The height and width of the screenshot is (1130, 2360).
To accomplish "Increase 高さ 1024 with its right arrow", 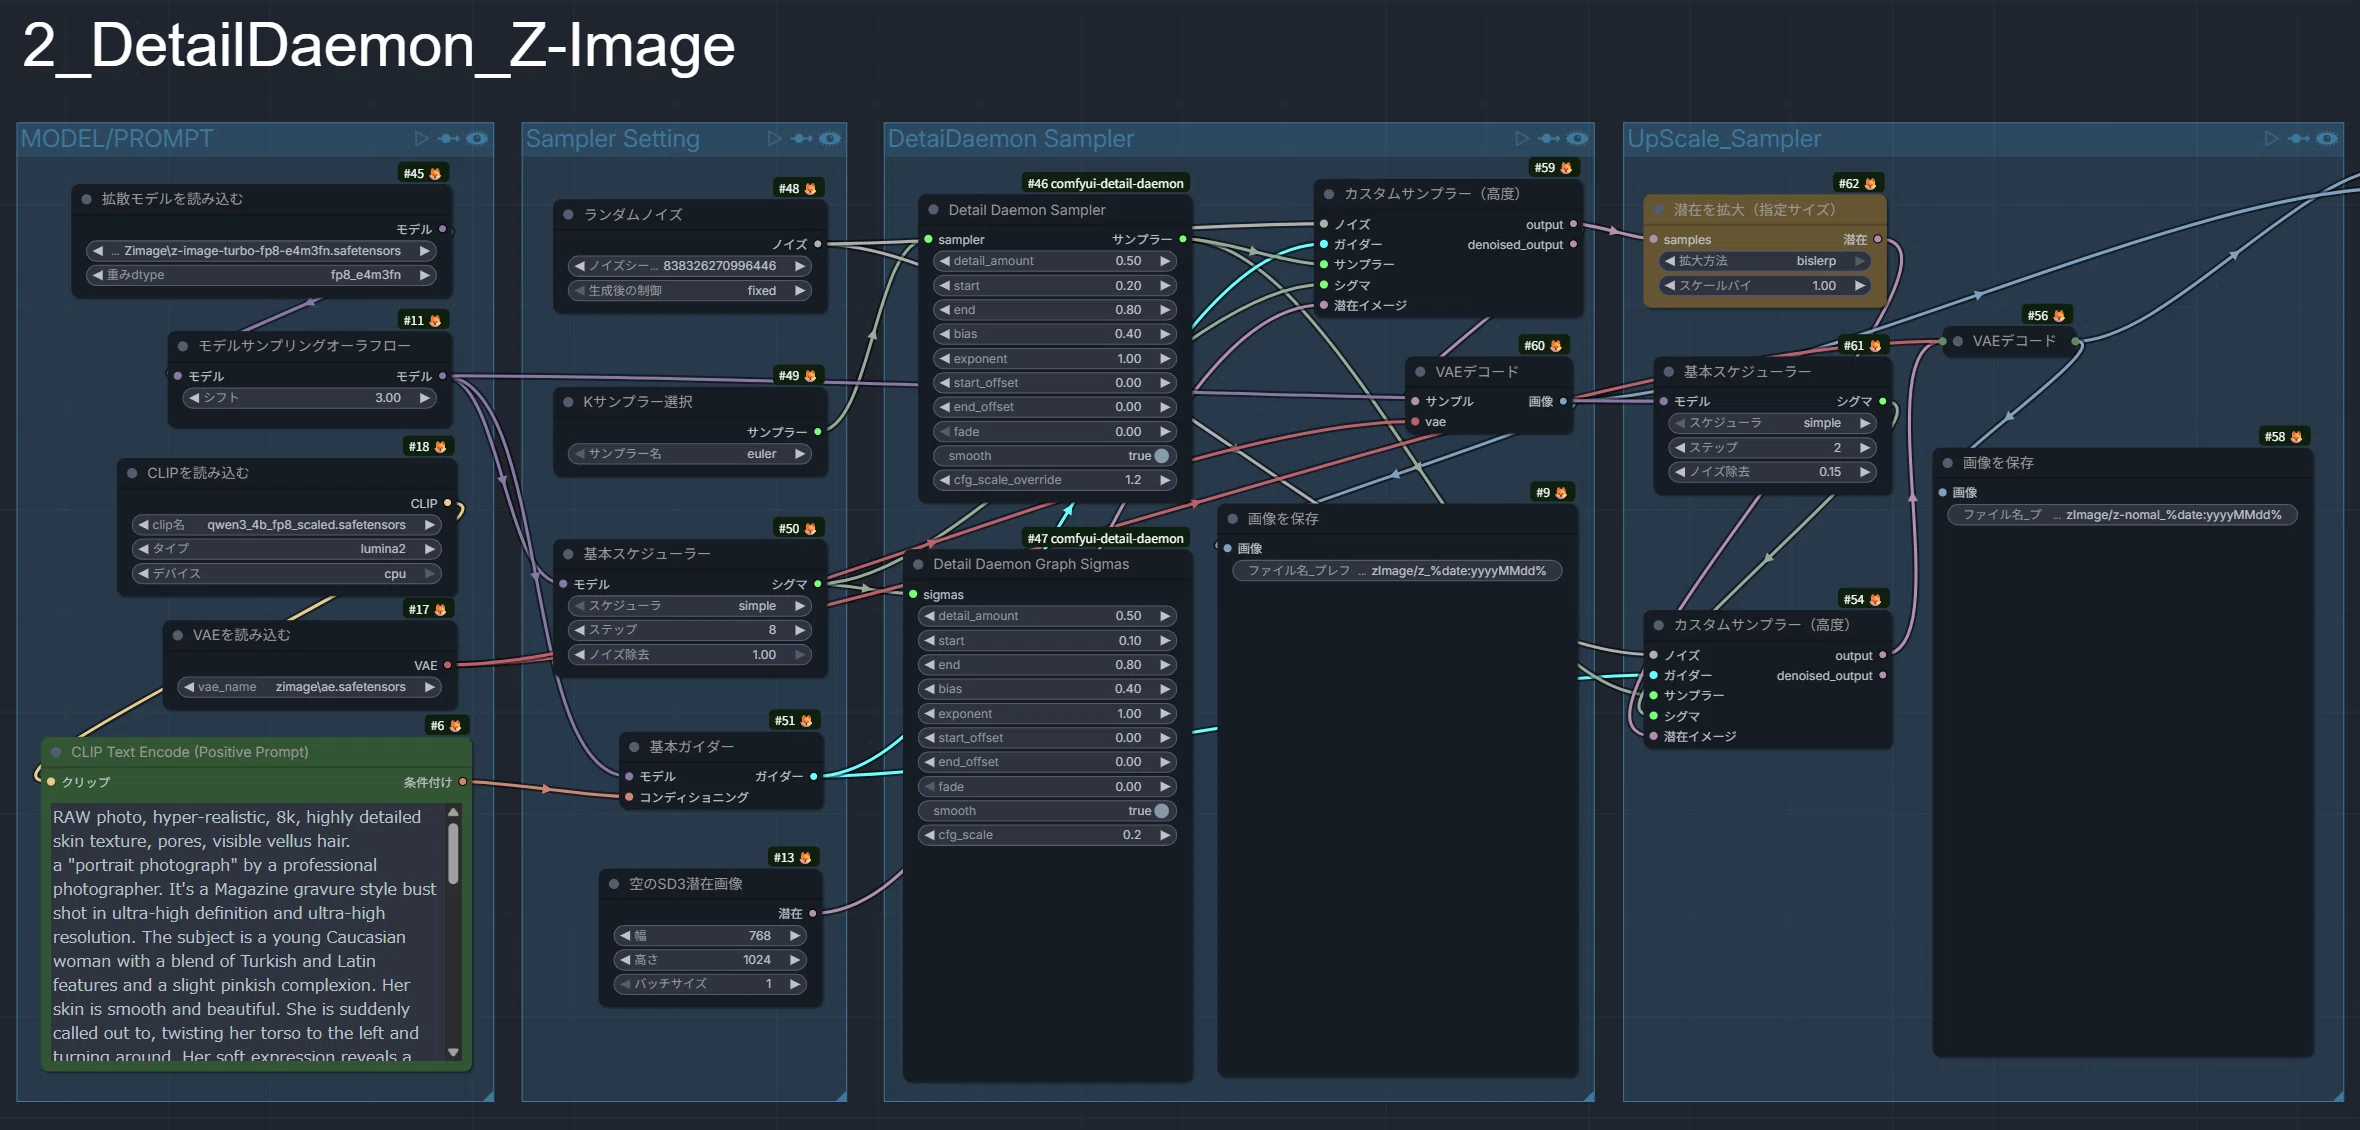I will (x=795, y=960).
